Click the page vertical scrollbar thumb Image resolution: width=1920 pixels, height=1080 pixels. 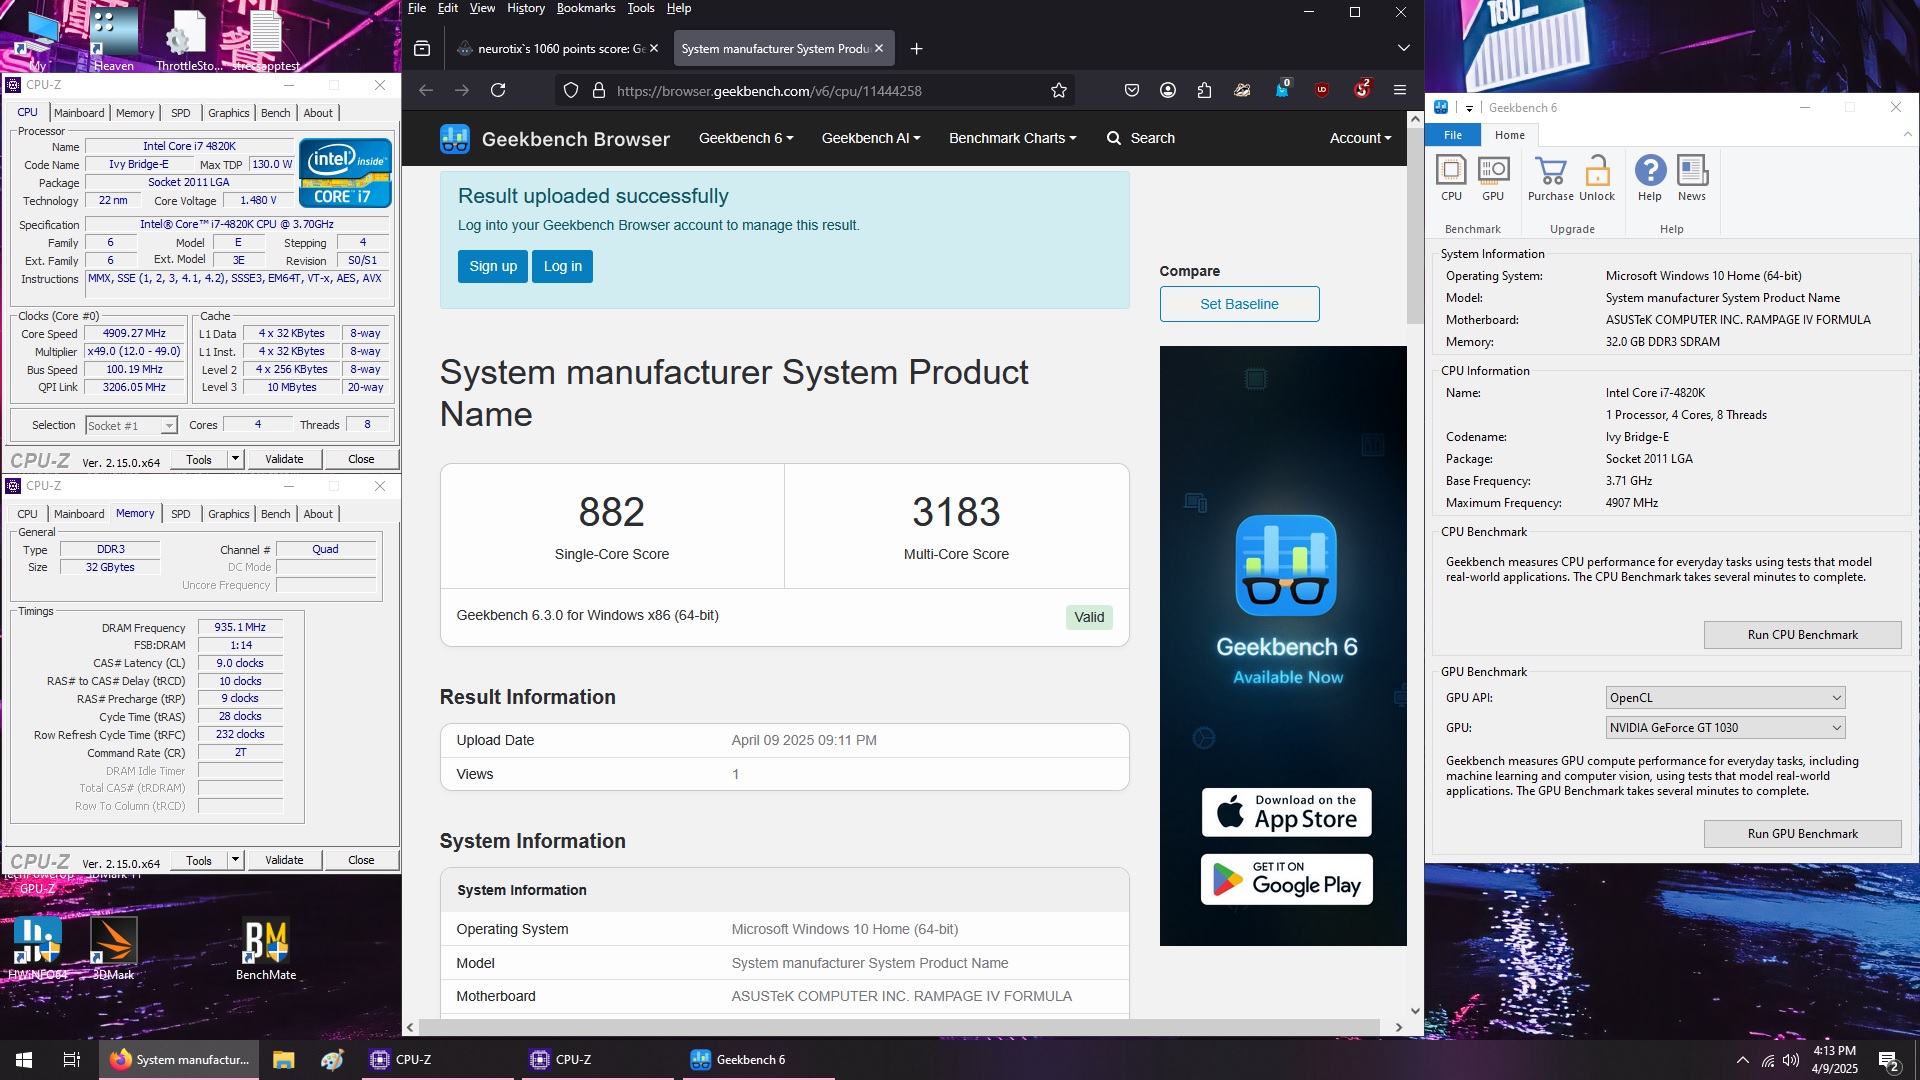tap(1415, 225)
